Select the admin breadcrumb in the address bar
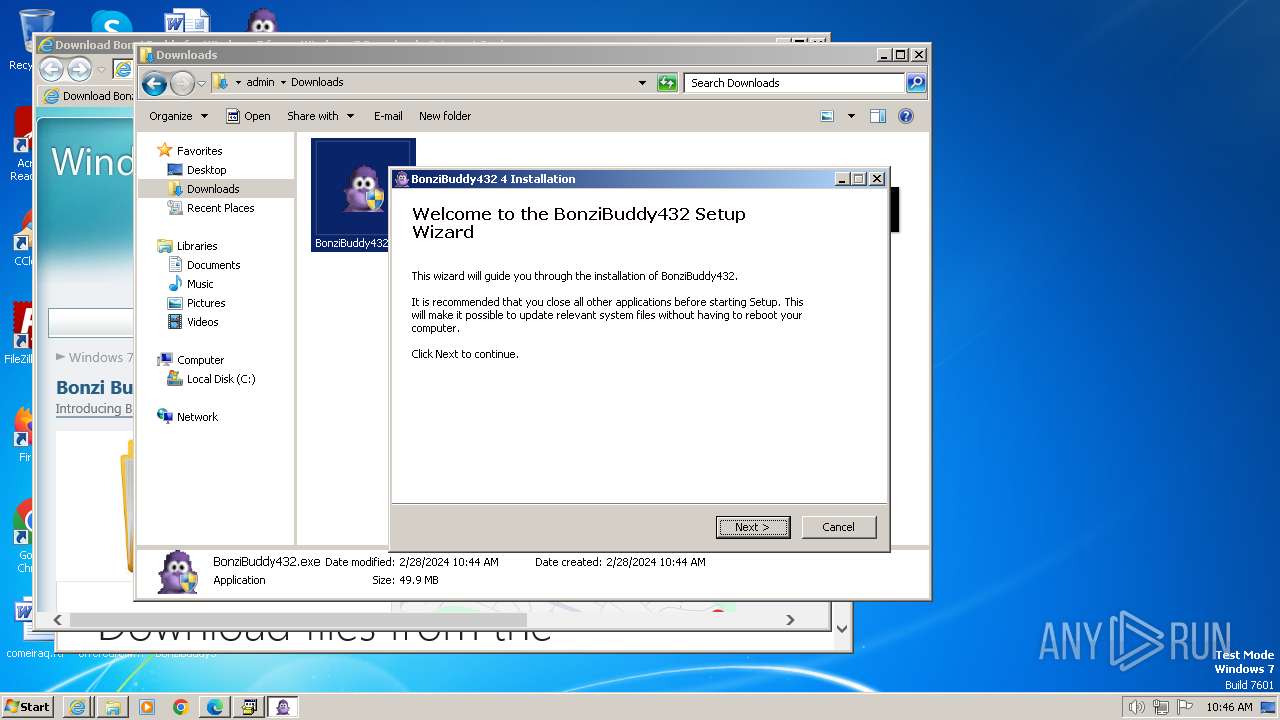The image size is (1280, 720). click(260, 83)
